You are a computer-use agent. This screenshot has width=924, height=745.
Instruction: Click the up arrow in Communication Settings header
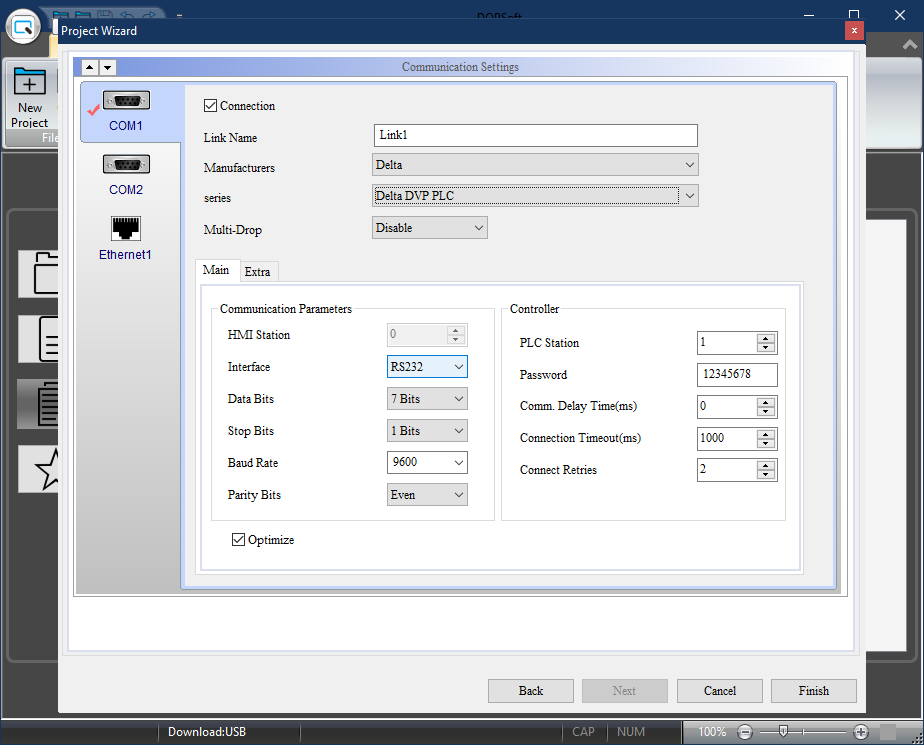(89, 67)
